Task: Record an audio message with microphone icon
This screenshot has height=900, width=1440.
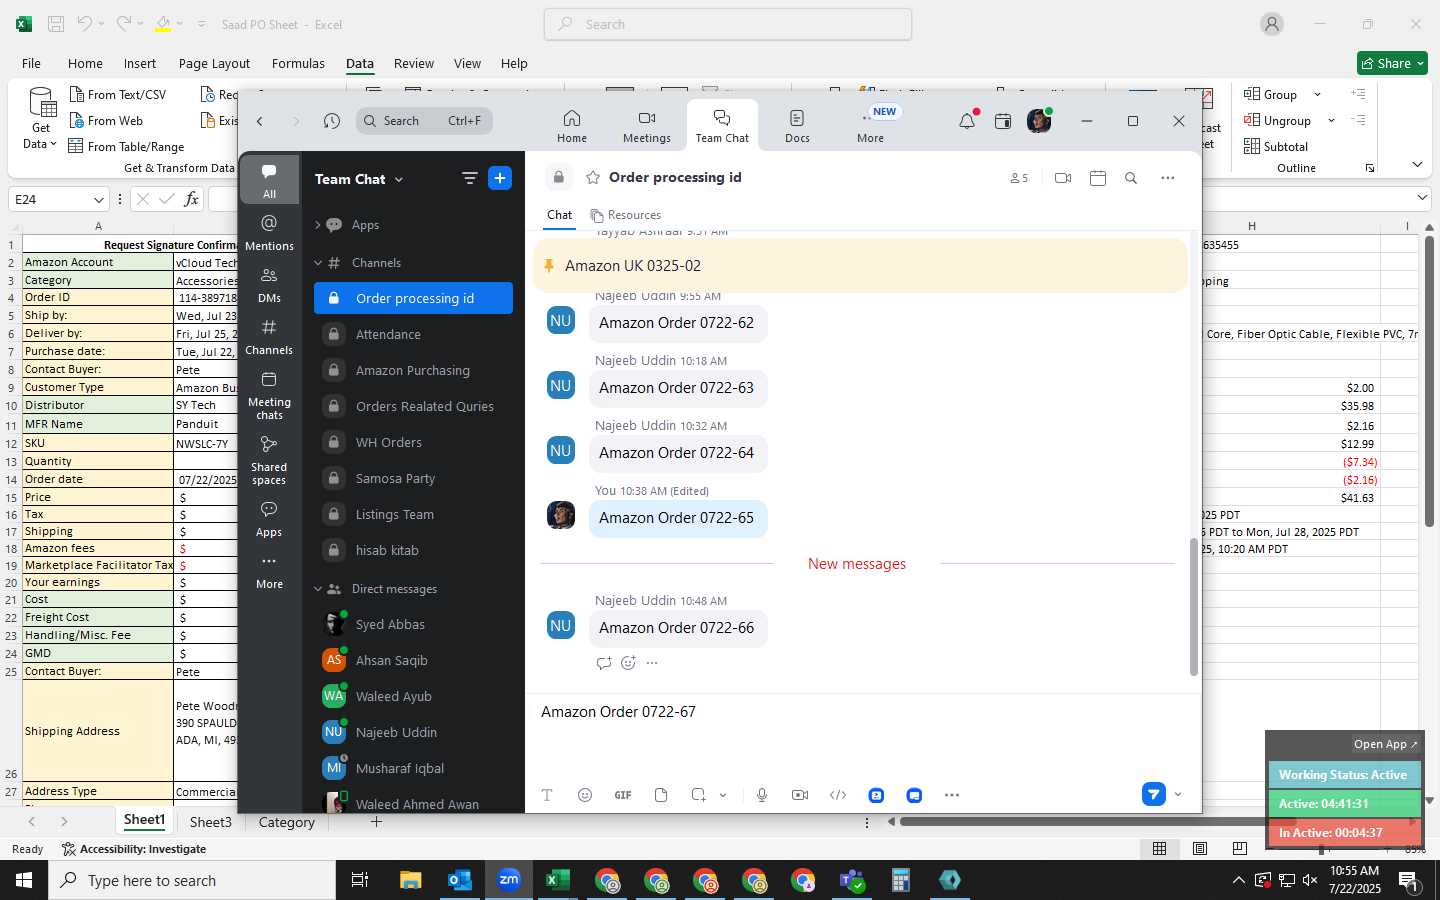Action: point(762,795)
